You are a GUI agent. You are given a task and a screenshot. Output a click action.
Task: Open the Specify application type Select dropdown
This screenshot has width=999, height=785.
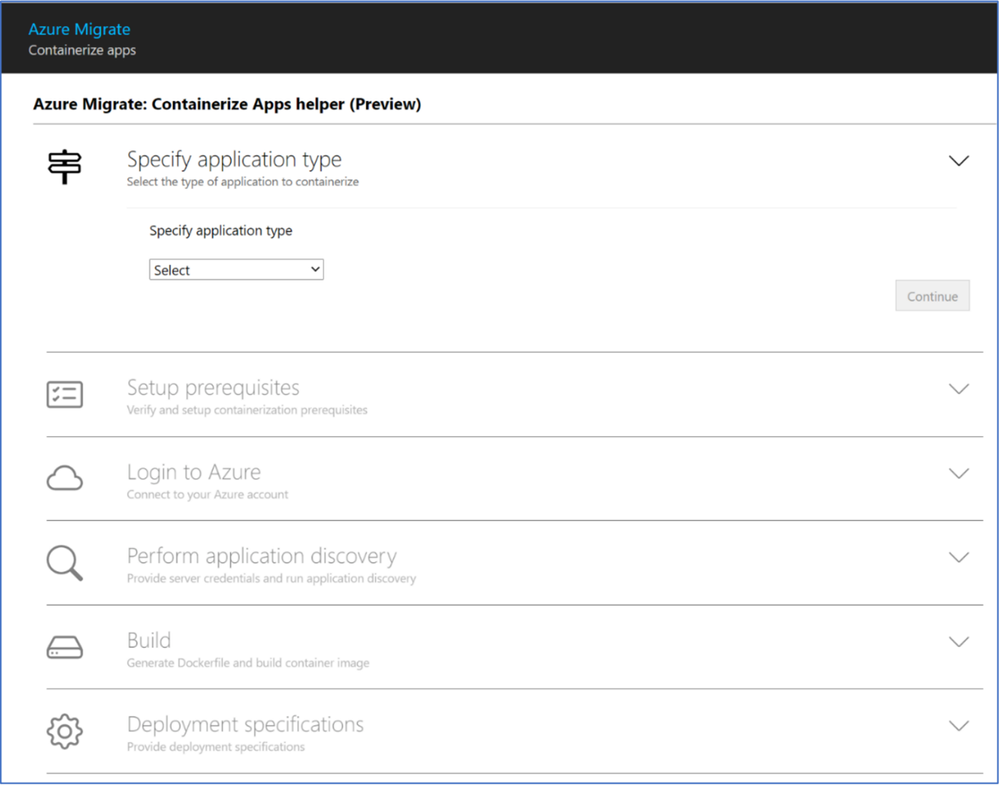(236, 270)
